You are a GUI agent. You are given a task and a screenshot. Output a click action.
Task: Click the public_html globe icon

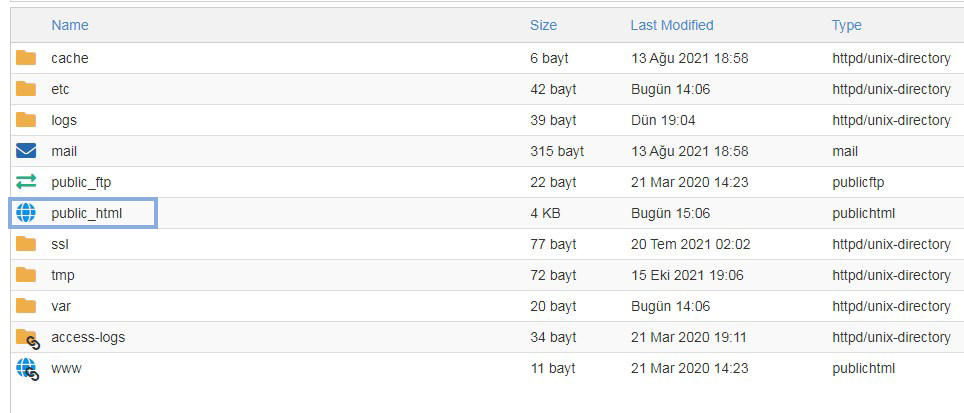(x=26, y=213)
